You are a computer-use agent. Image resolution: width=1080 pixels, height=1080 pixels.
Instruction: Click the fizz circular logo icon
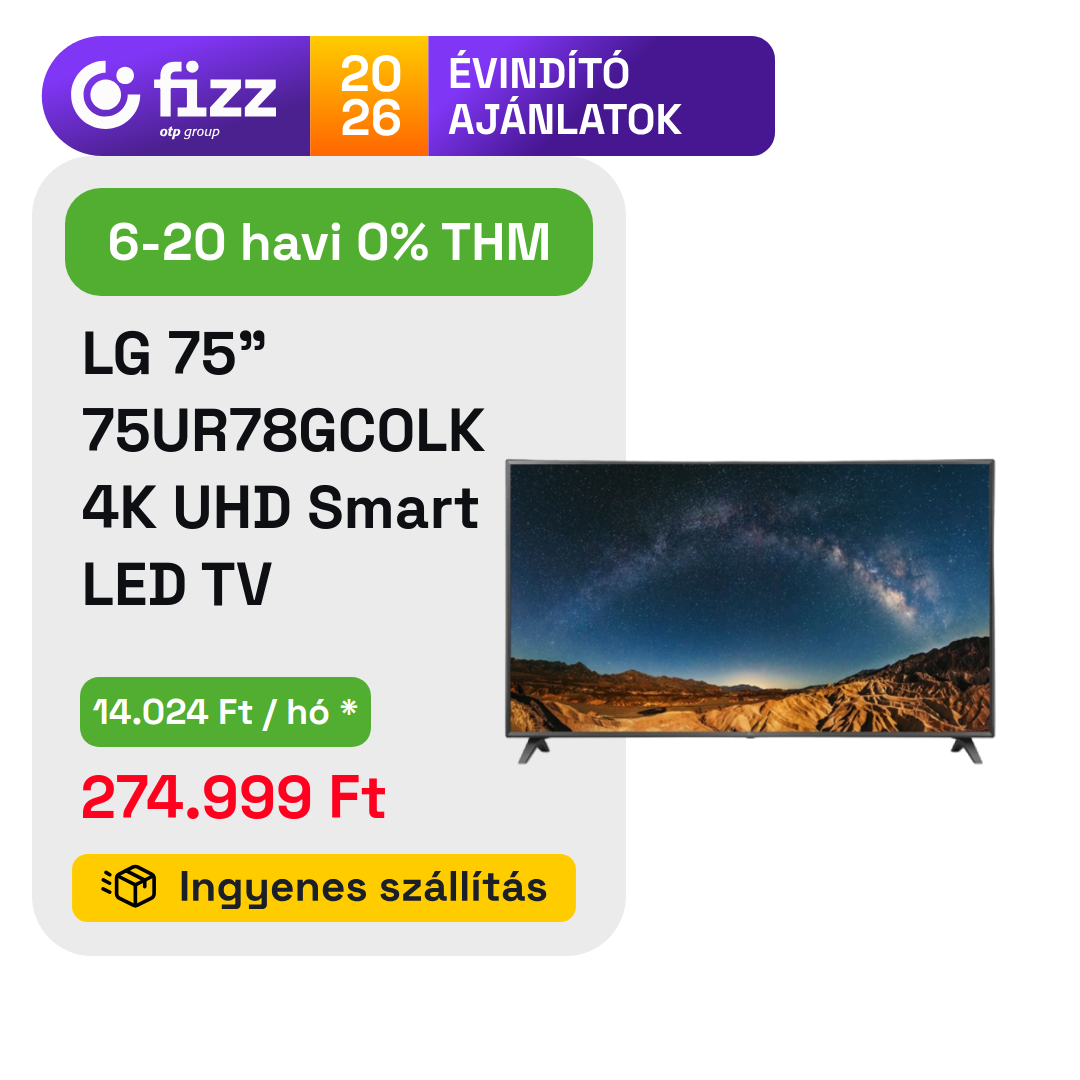coord(105,95)
